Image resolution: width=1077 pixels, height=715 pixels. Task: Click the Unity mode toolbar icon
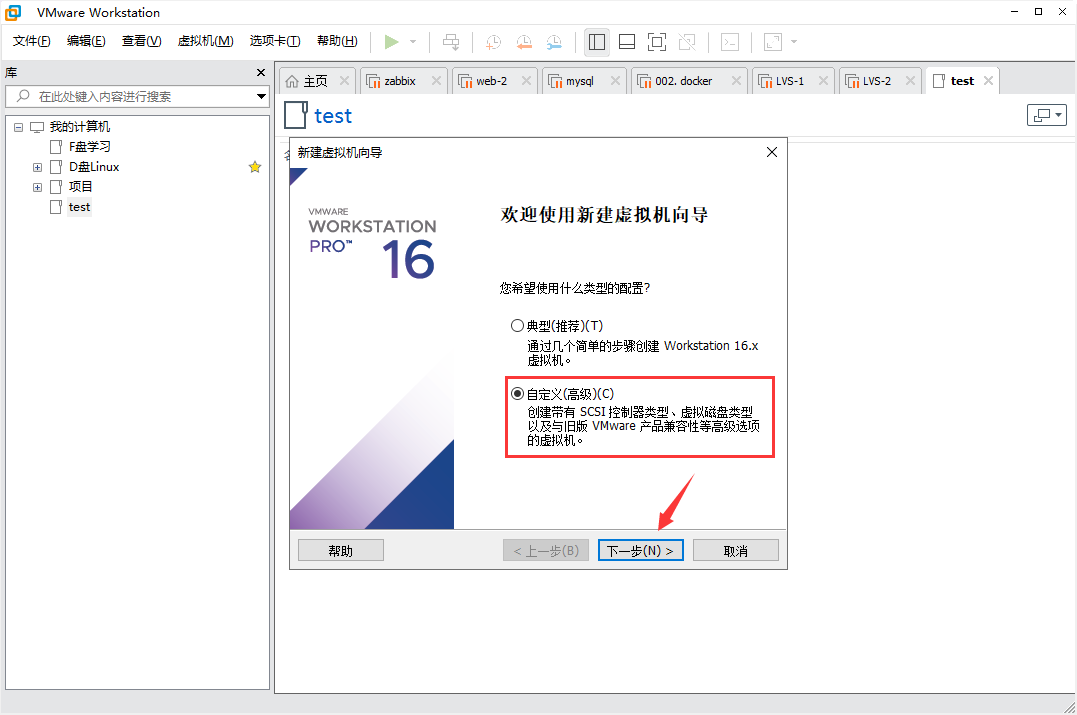[x=687, y=42]
